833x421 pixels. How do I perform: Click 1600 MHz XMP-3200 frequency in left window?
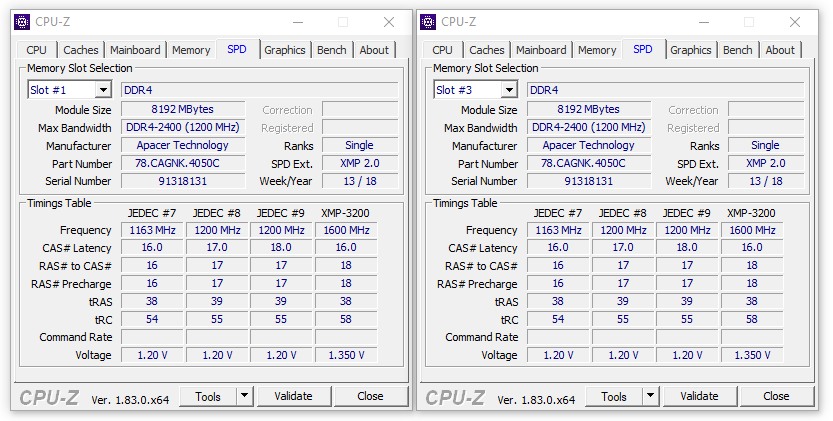point(346,230)
